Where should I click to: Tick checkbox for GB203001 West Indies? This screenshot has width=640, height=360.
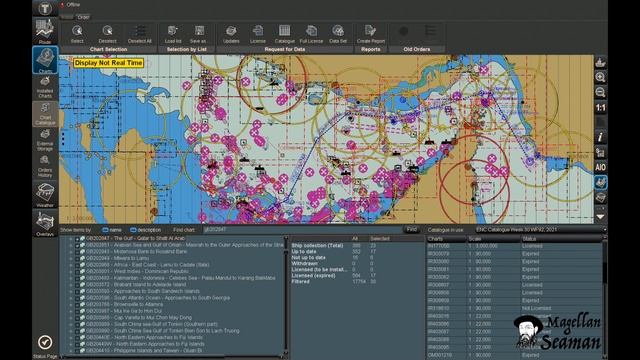(x=77, y=271)
